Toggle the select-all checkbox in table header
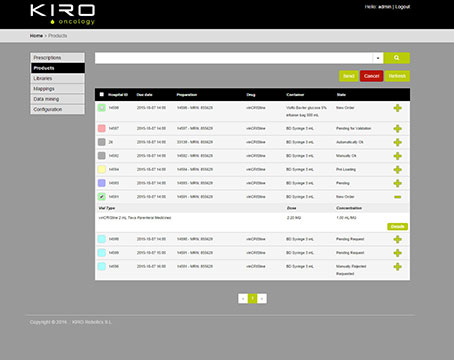The image size is (454, 360). tap(102, 94)
